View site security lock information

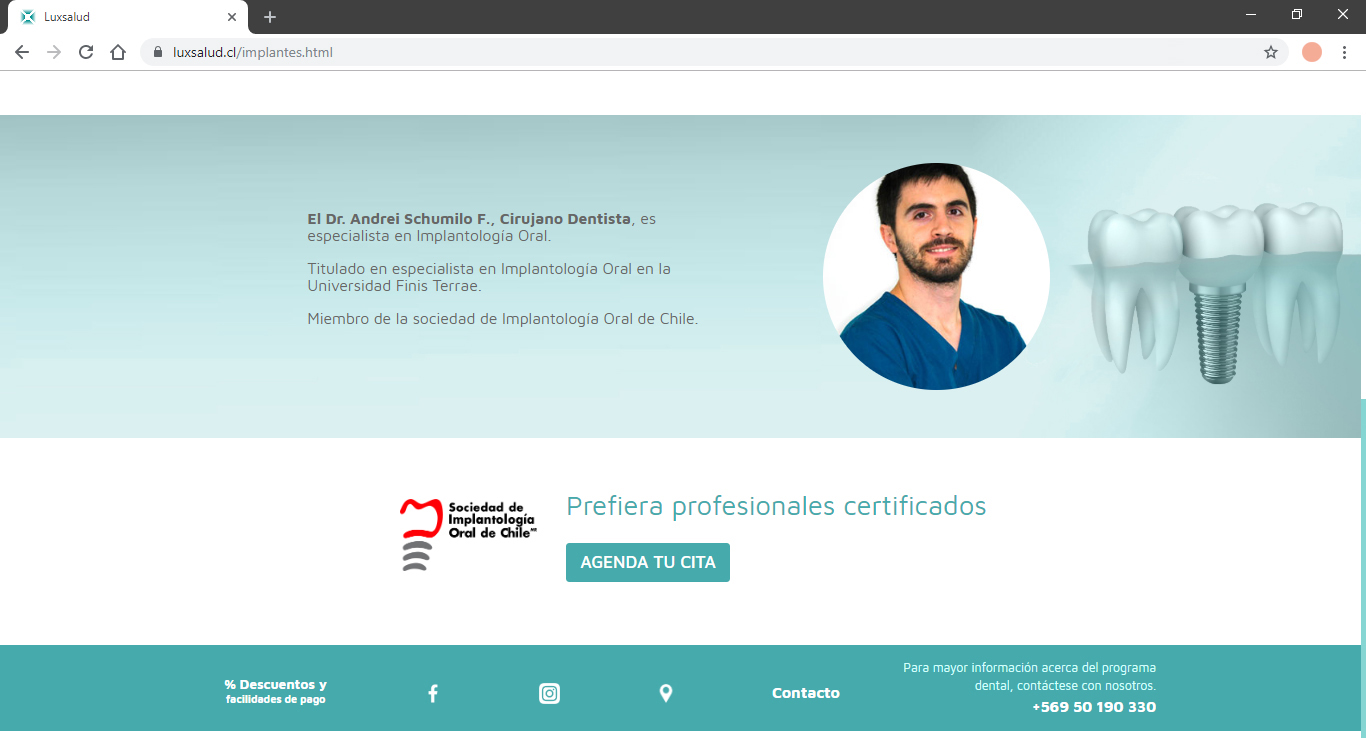tap(157, 52)
